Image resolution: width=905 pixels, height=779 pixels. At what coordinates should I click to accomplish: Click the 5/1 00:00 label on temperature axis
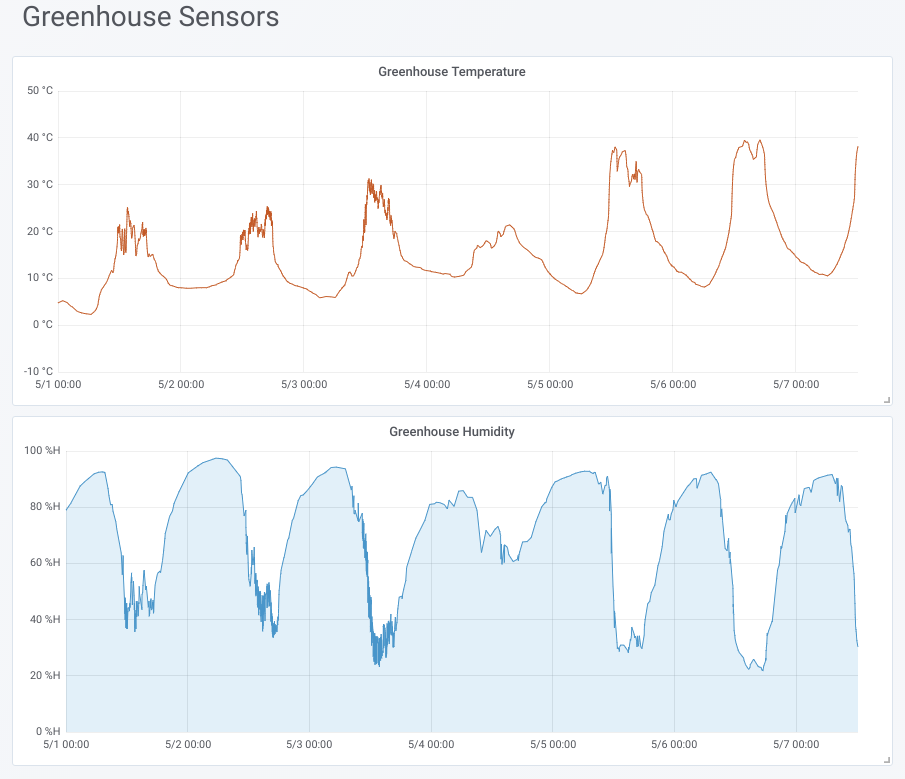click(58, 384)
